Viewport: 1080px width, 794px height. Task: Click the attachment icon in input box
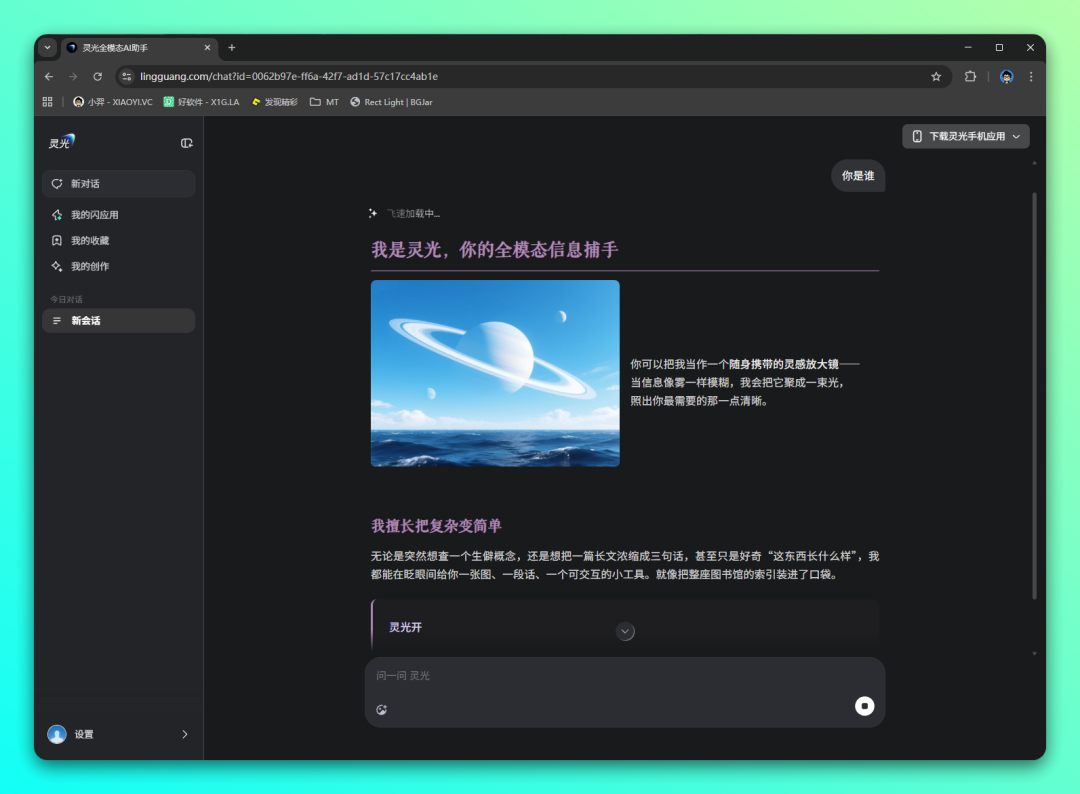pyautogui.click(x=381, y=710)
